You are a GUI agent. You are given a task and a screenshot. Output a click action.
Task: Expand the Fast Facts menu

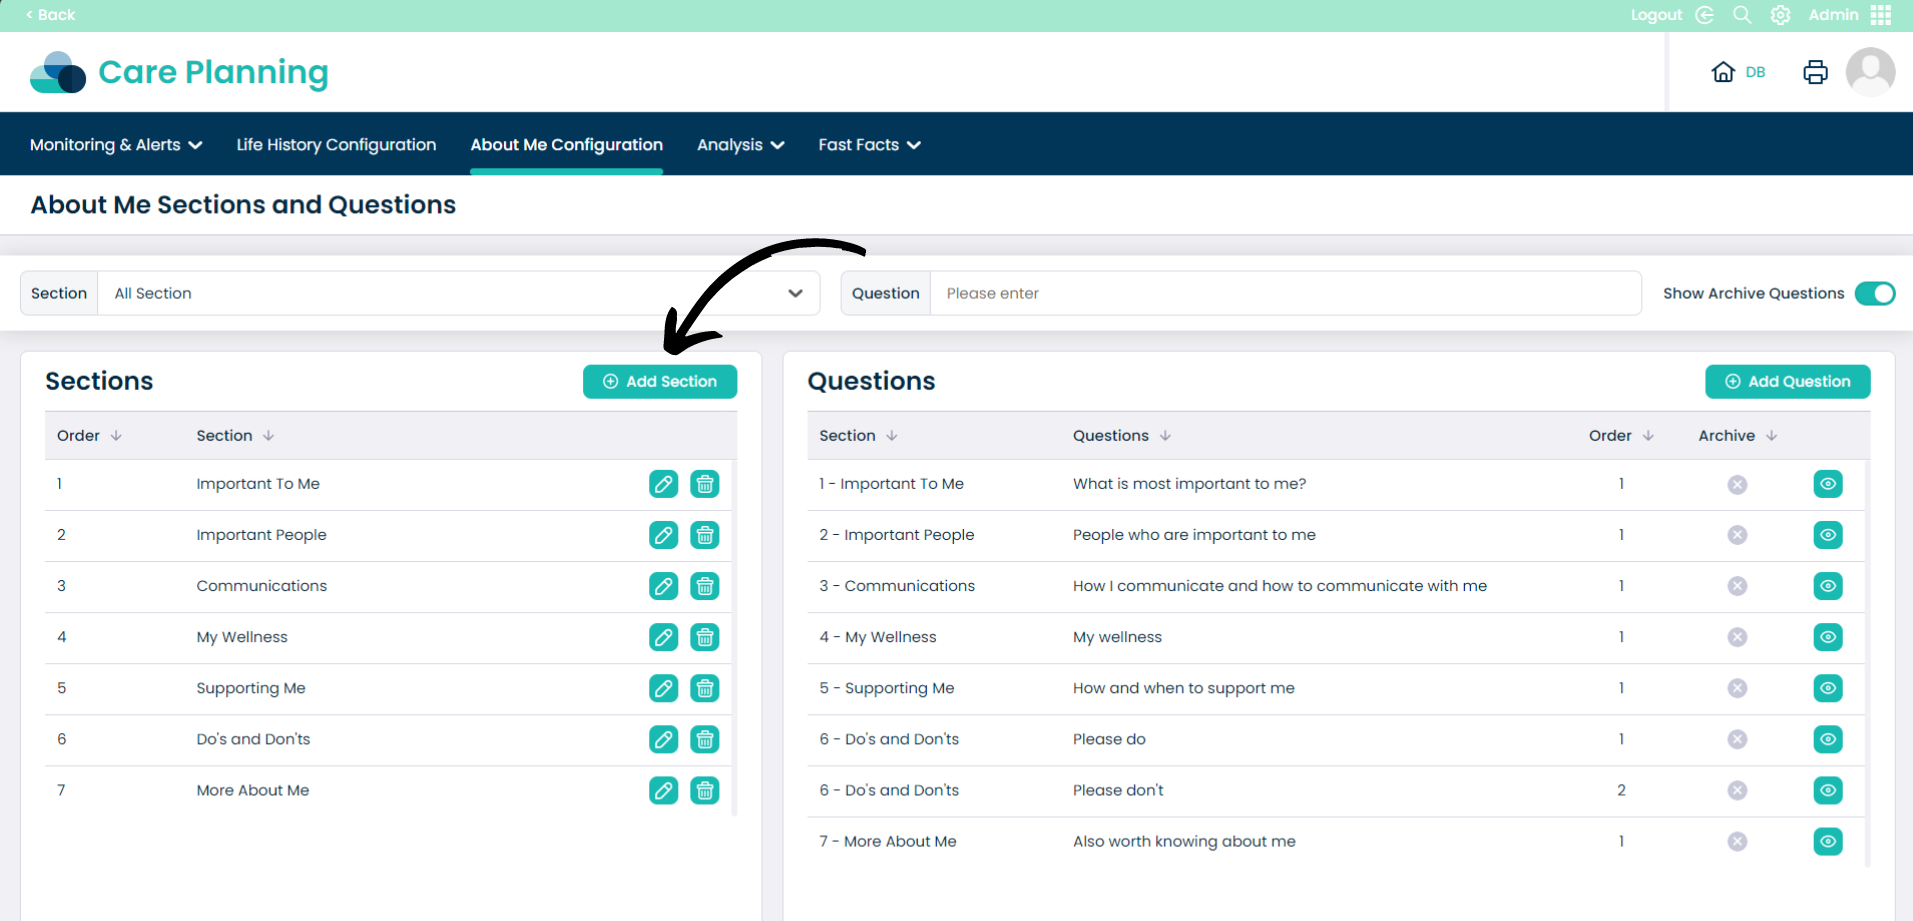tap(869, 145)
